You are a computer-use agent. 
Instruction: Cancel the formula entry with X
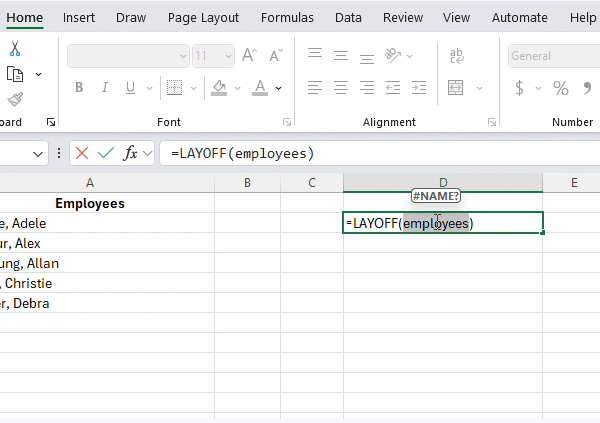[x=82, y=153]
